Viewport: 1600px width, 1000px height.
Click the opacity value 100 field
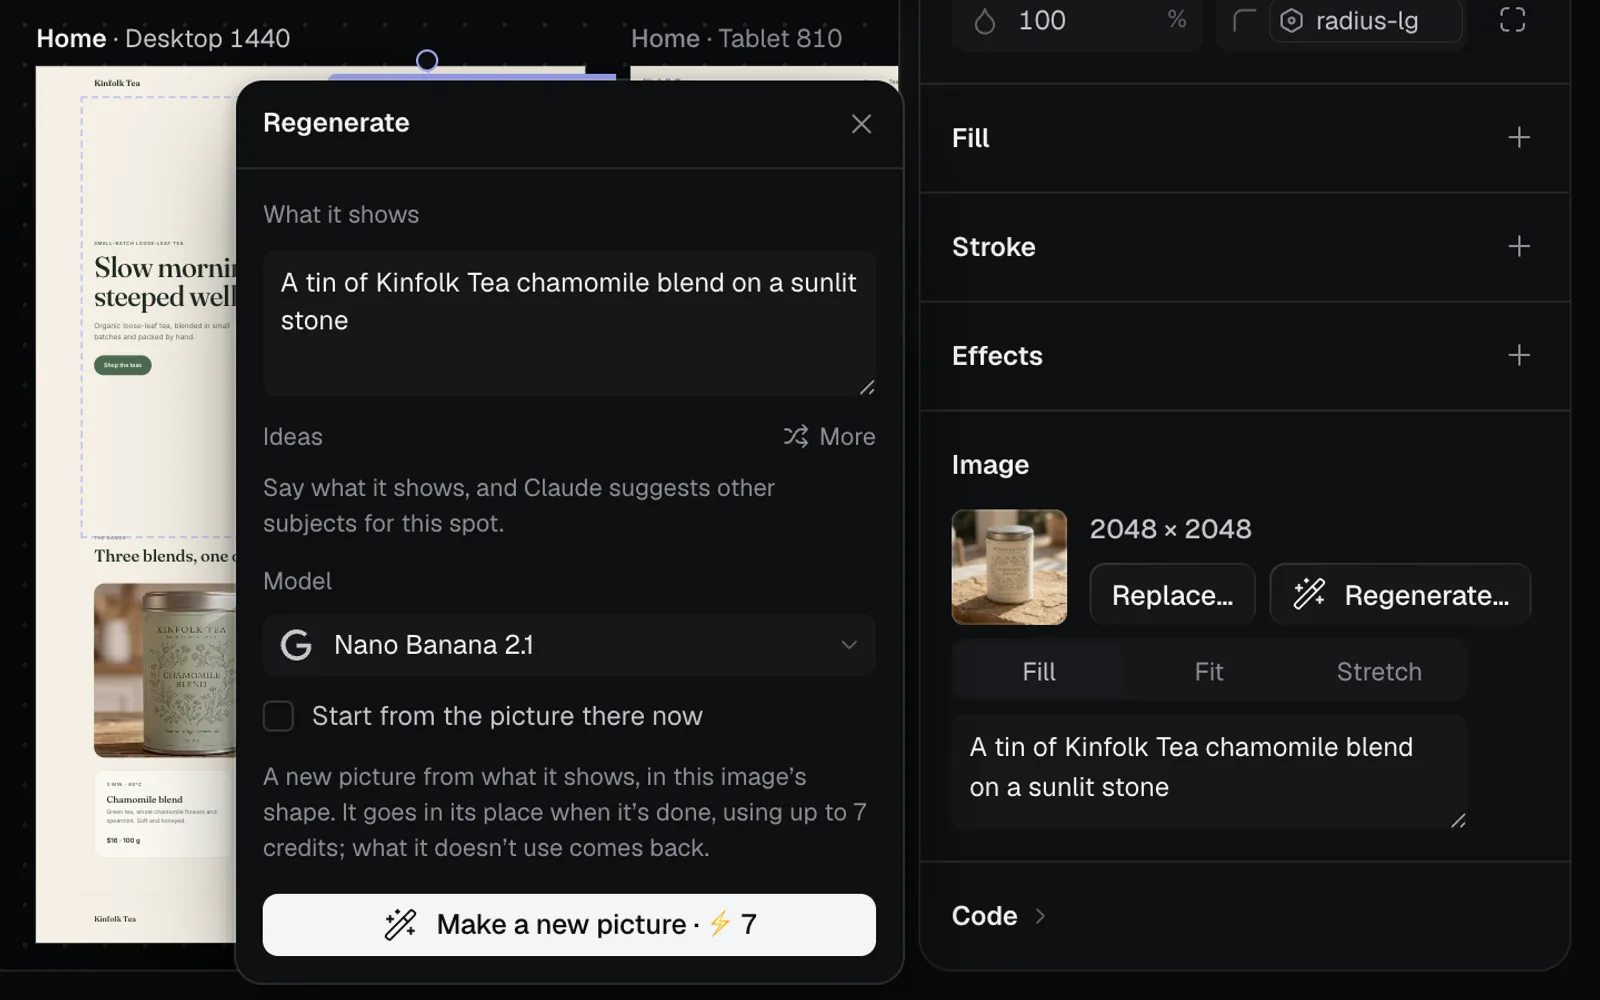pos(1075,21)
